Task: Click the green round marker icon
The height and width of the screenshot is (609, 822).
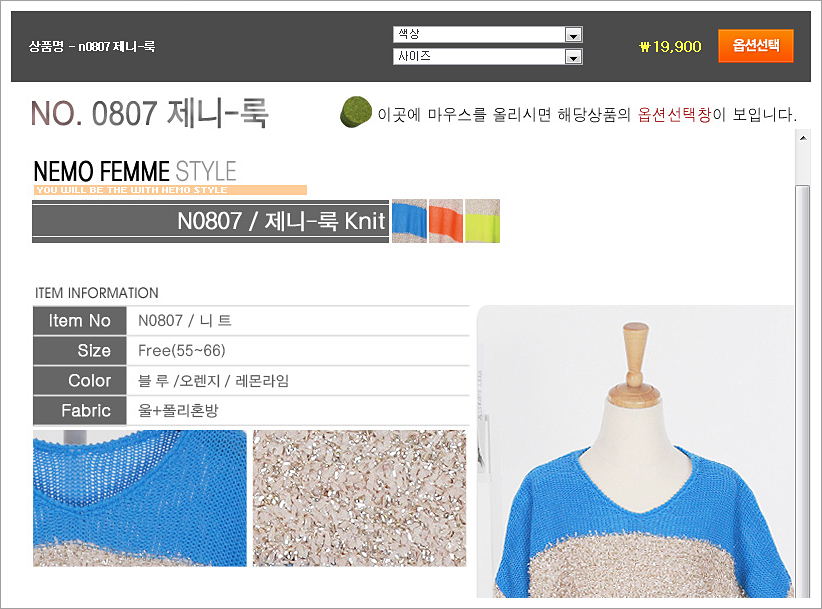Action: pyautogui.click(x=356, y=112)
